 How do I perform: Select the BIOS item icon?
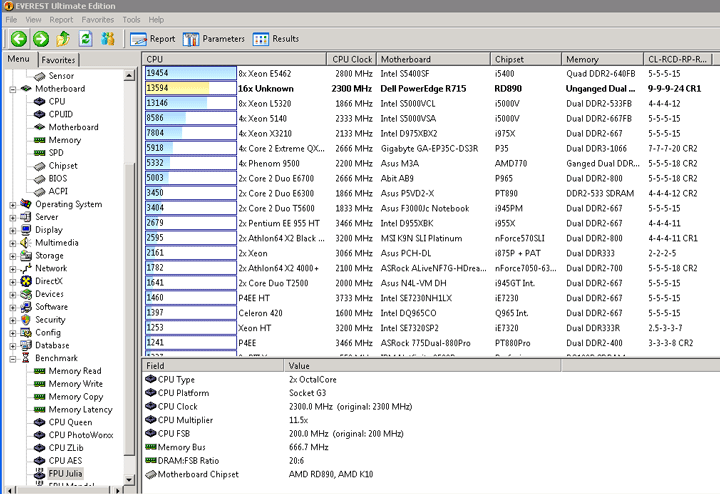pos(40,179)
